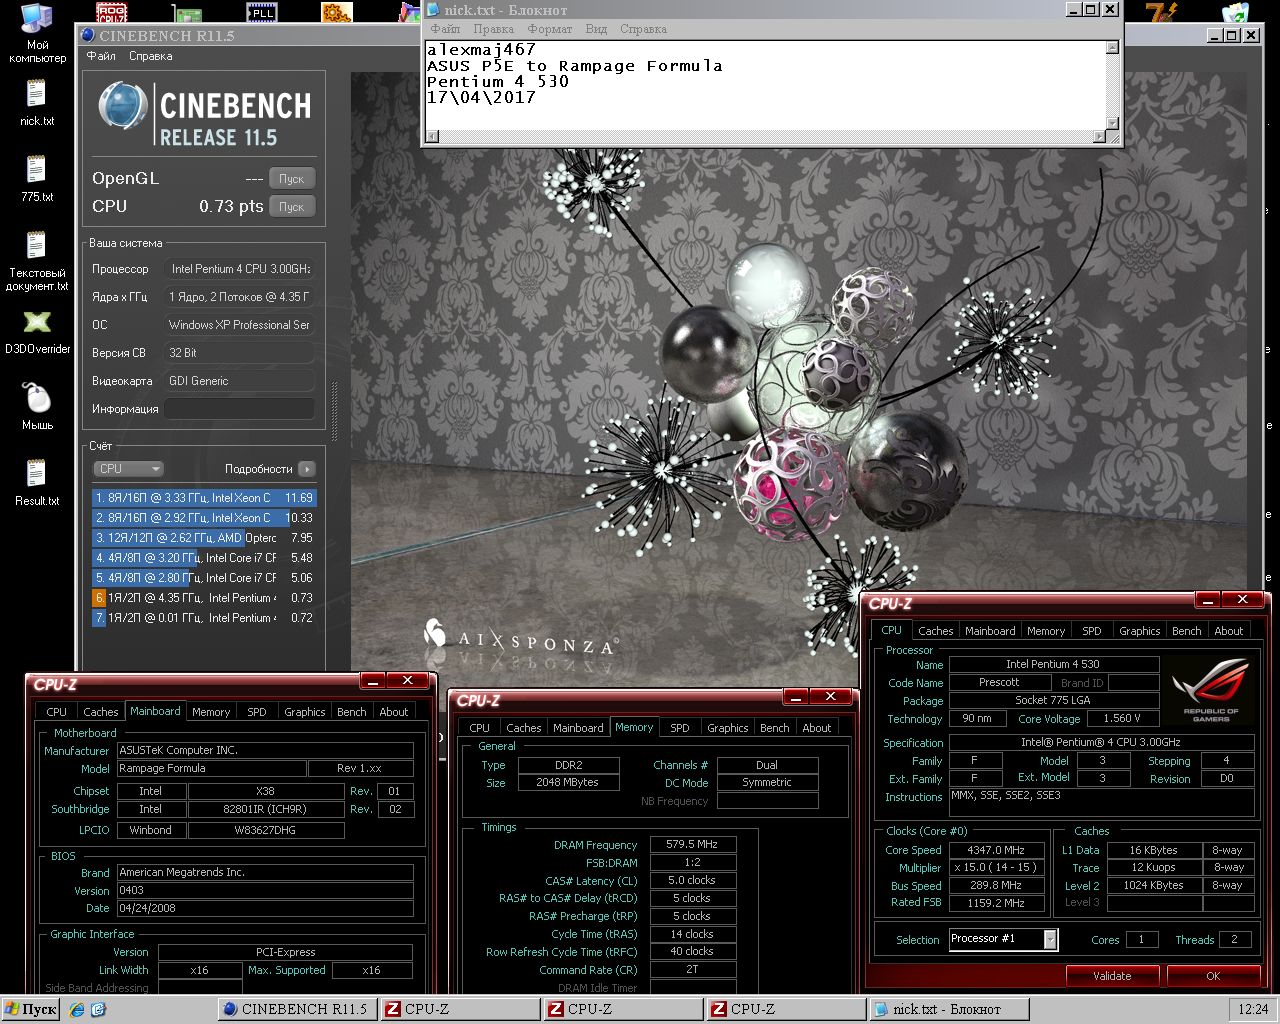
Task: Open the PLL tool desktop icon
Action: (x=262, y=11)
